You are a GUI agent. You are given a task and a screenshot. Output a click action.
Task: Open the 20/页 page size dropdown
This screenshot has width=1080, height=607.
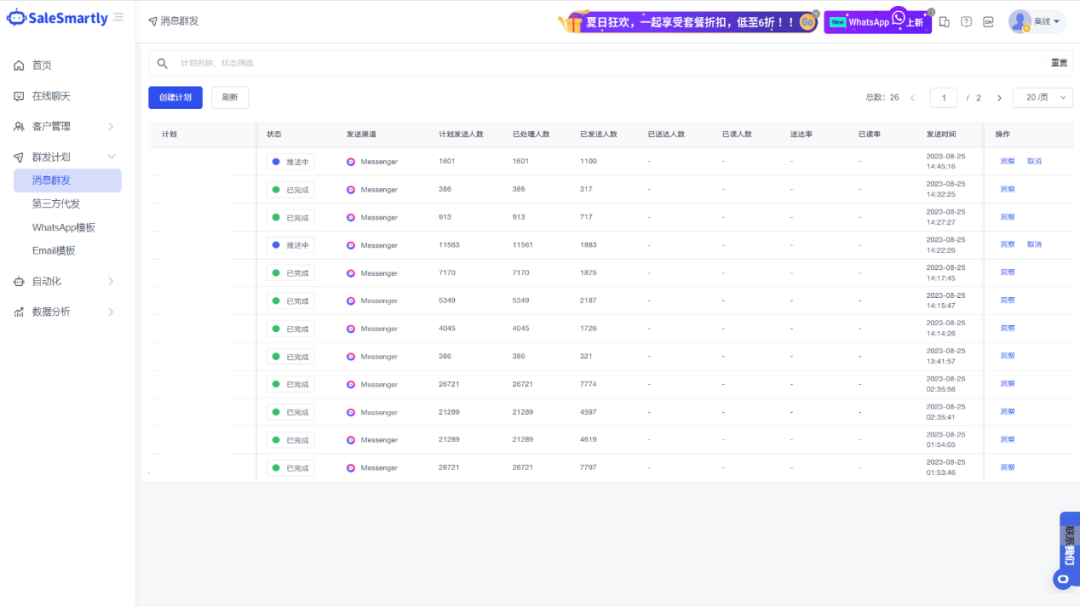point(1043,97)
